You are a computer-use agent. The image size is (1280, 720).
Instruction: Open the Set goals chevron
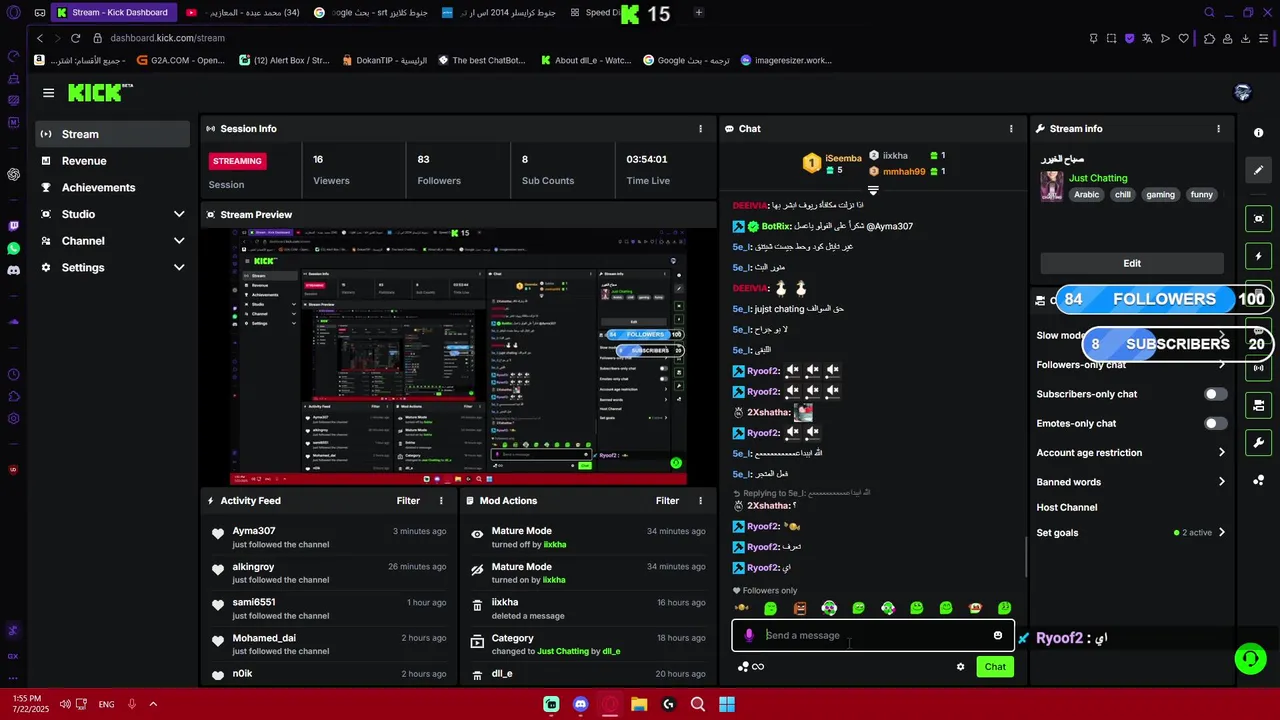(1221, 533)
